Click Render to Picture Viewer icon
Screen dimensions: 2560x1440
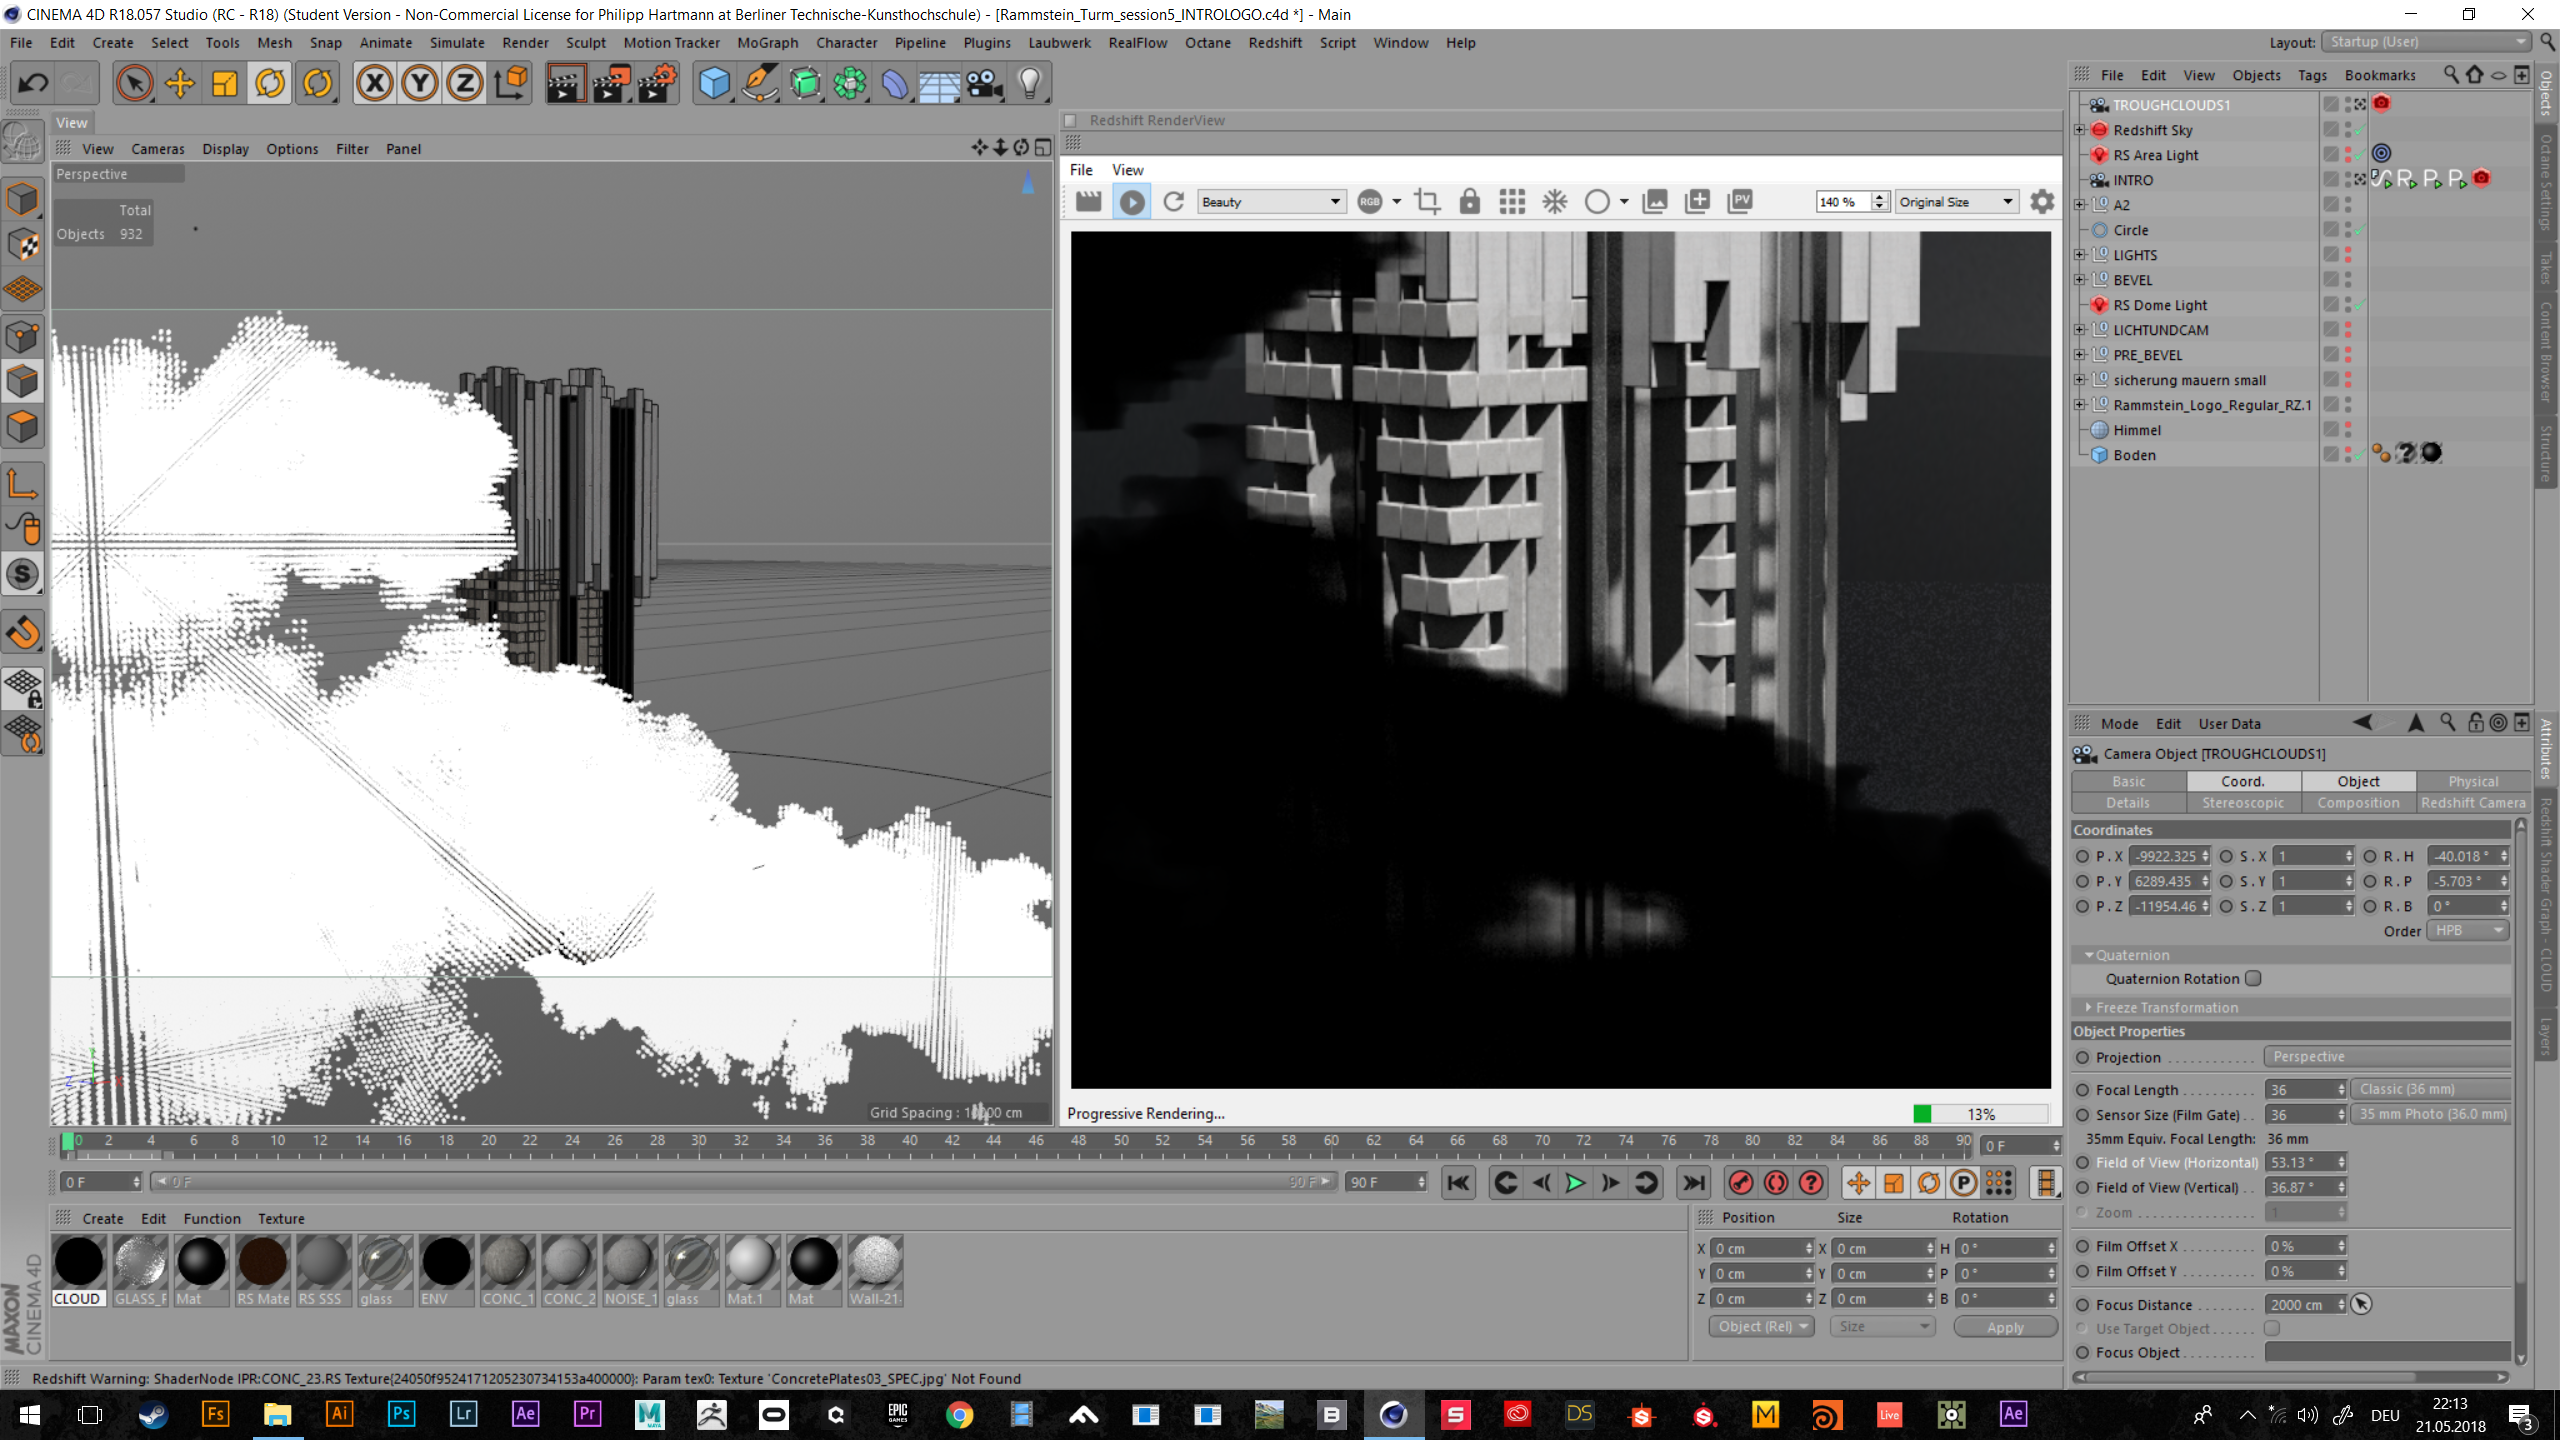[x=611, y=84]
